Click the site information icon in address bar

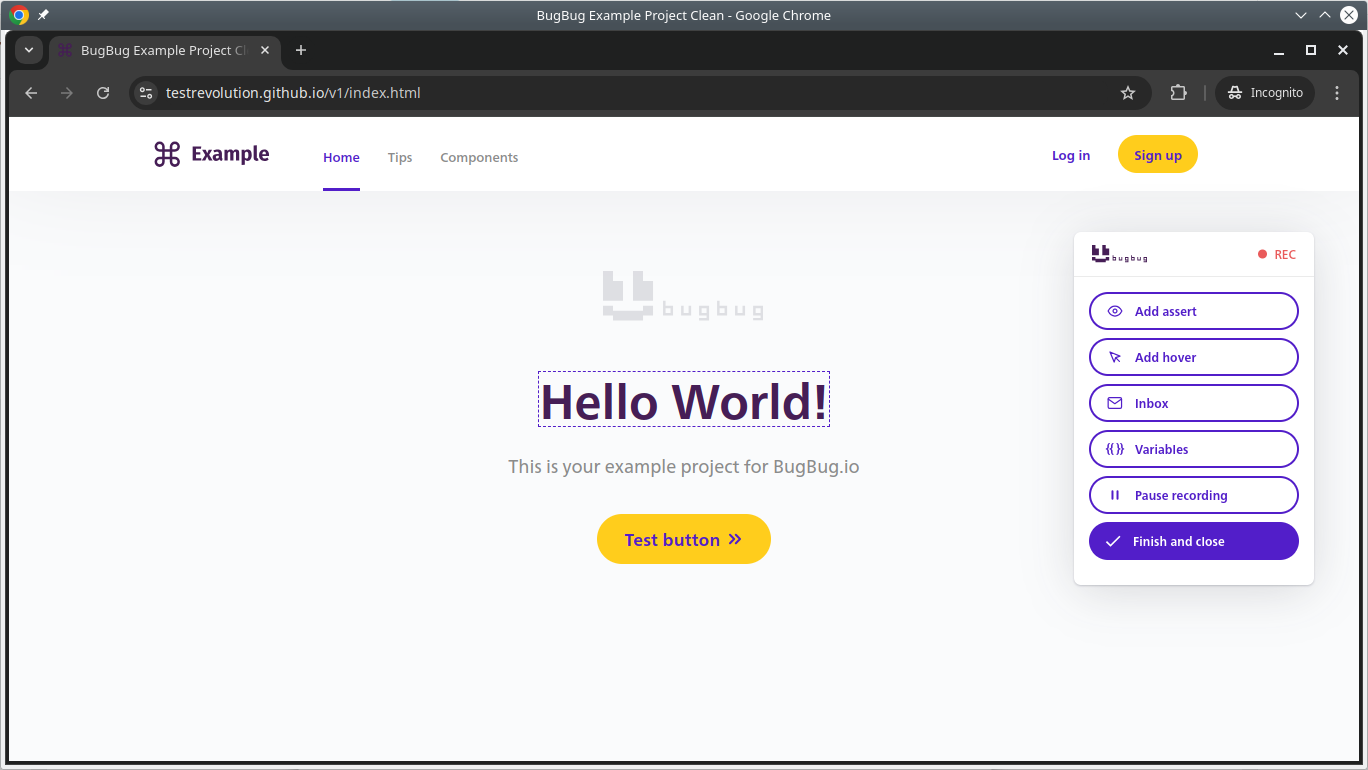(x=146, y=93)
